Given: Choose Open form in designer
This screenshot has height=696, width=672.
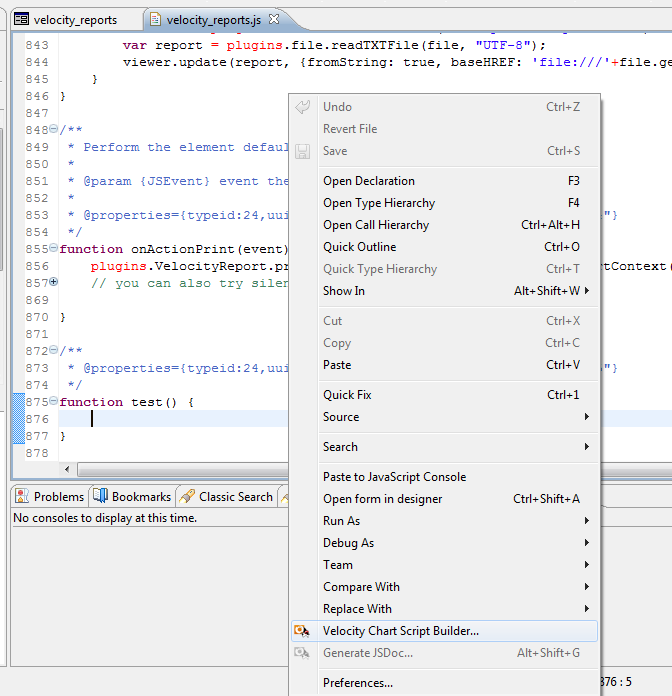Looking at the screenshot, I should coord(444,499).
